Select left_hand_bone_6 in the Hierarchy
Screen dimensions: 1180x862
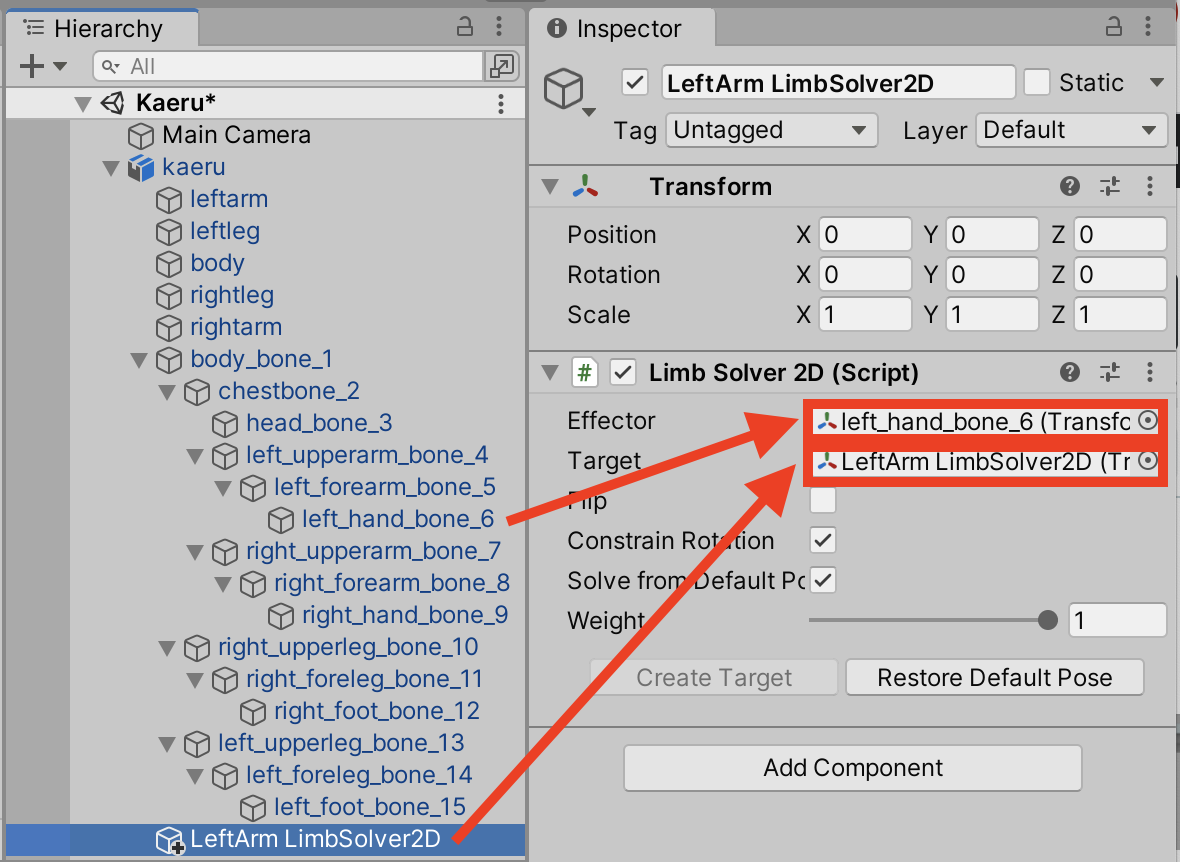394,519
